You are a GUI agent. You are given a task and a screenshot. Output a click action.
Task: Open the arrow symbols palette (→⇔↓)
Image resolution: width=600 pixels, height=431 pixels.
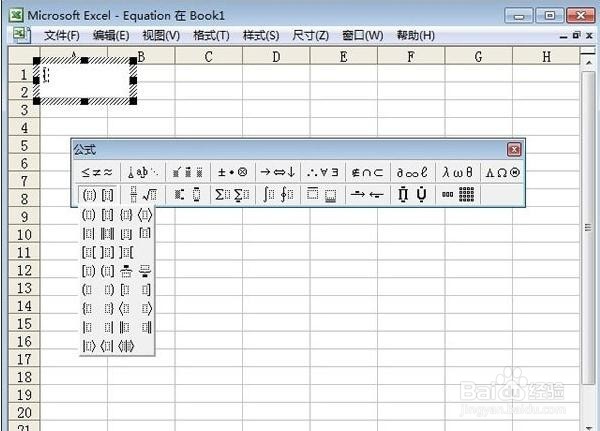click(x=278, y=172)
